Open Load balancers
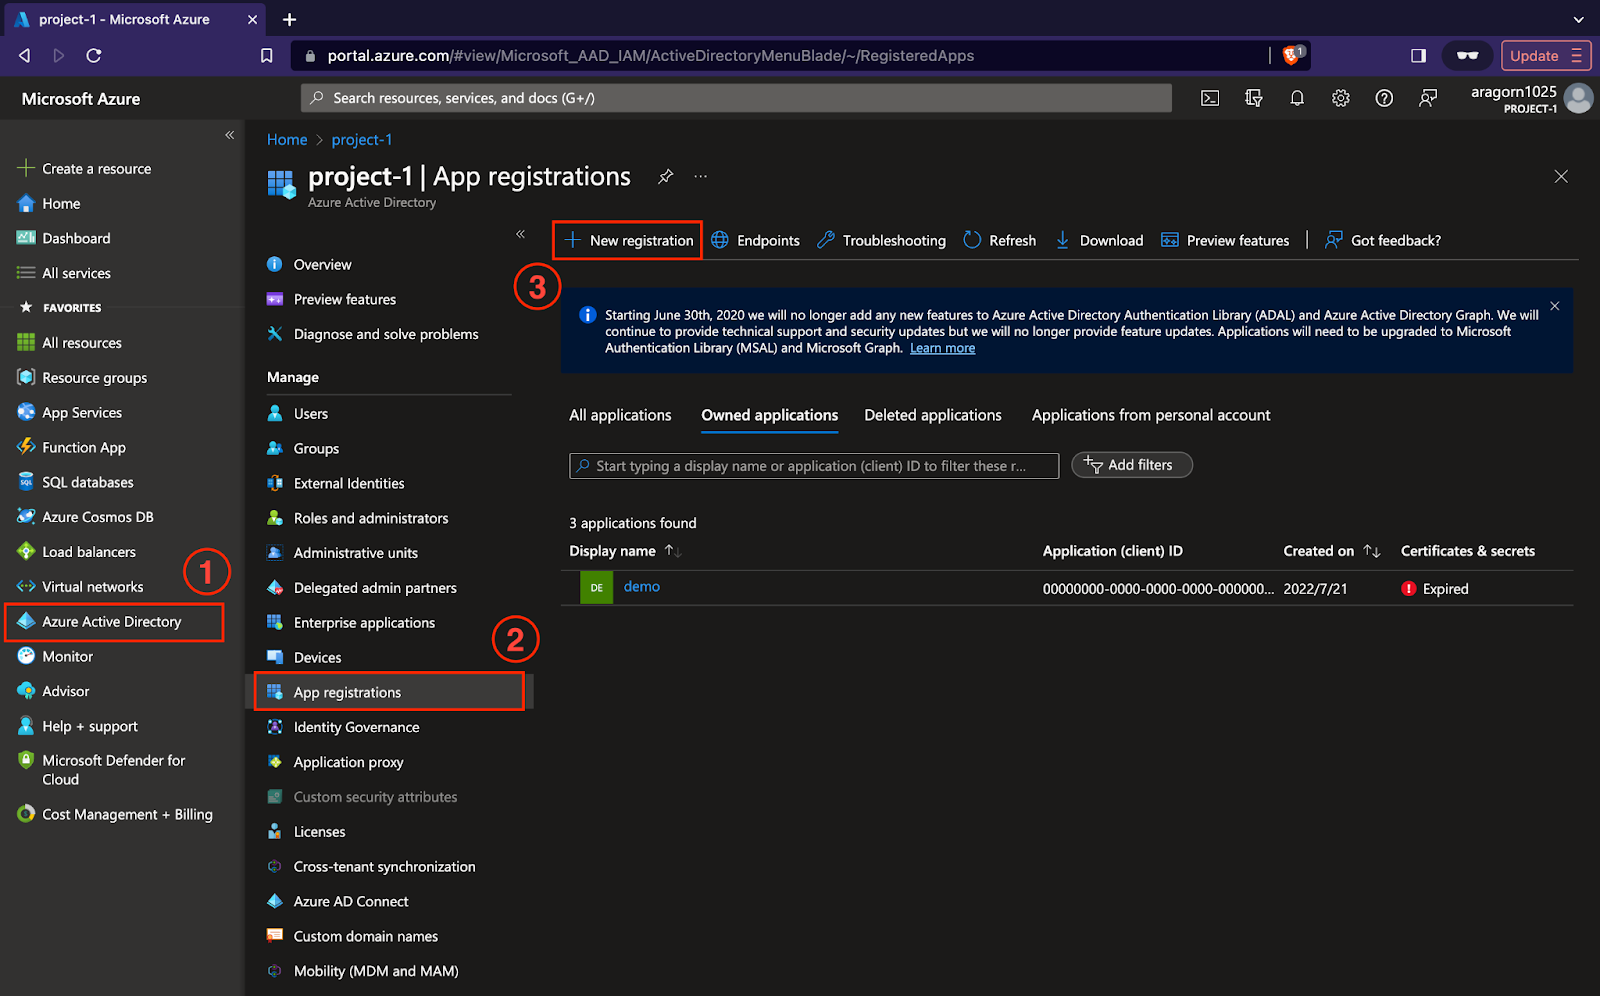Screen dimensions: 1600x996 [x=76, y=552]
